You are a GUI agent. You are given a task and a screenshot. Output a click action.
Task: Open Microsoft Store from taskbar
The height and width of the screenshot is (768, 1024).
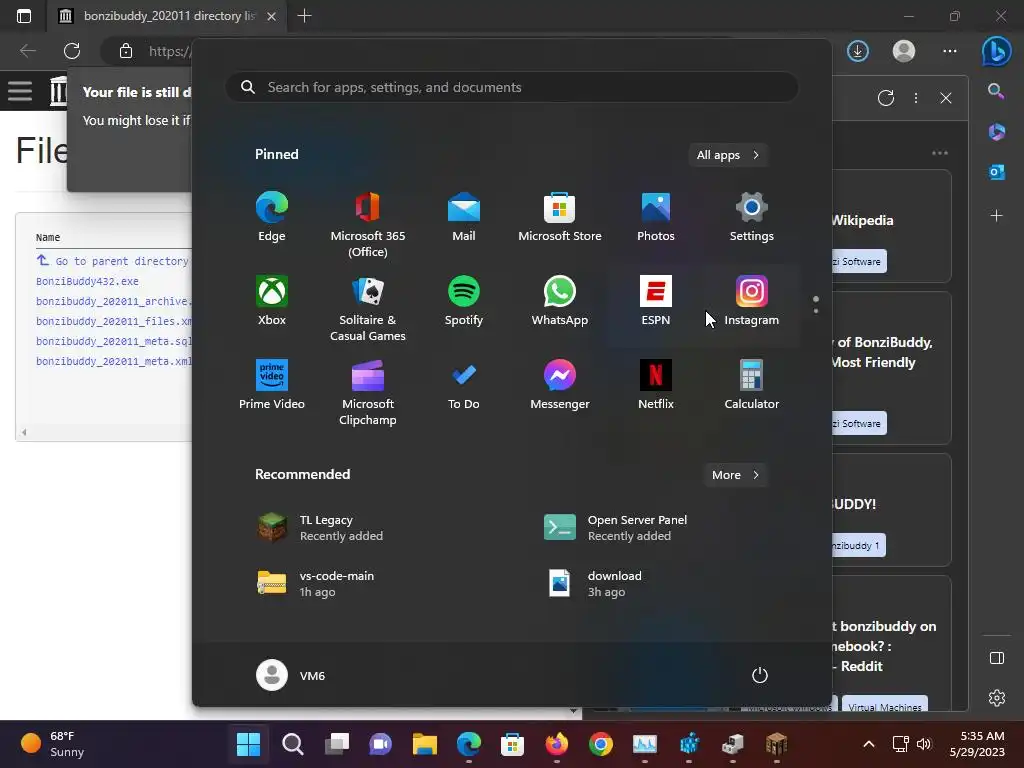[x=513, y=744]
